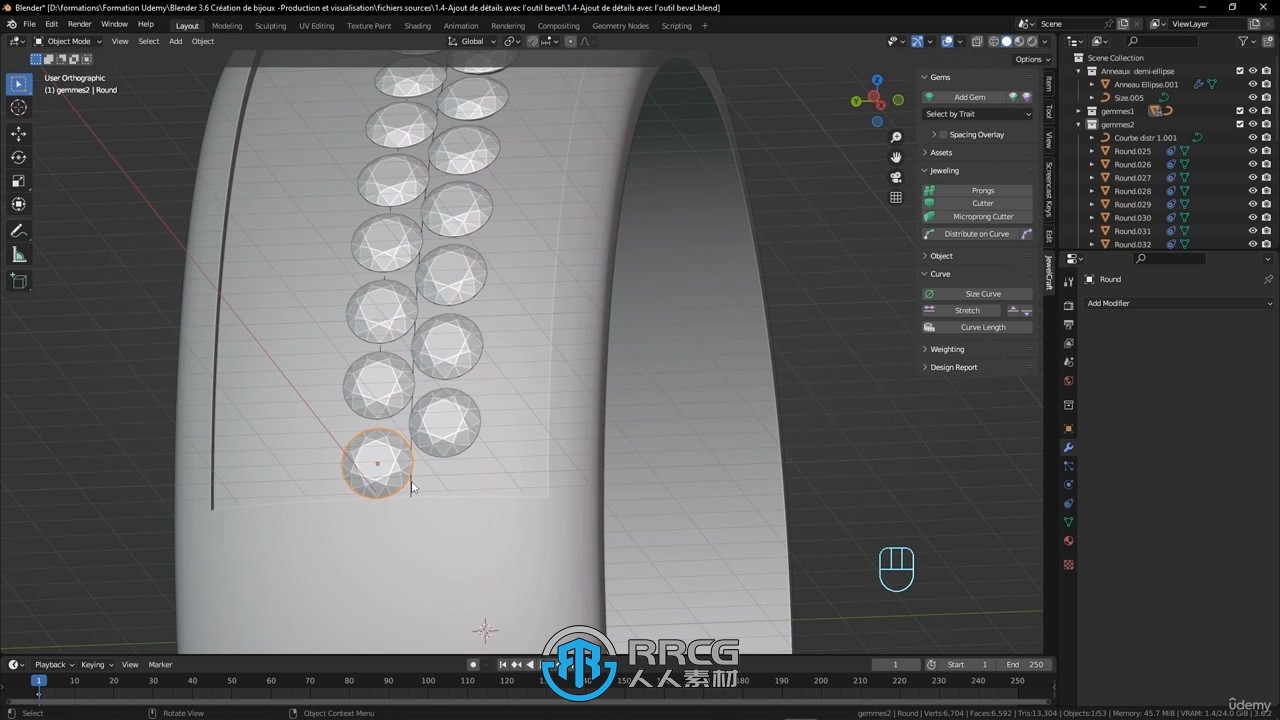This screenshot has width=1280, height=720.
Task: Enable the Spacing Overlay checkbox
Action: [x=943, y=135]
